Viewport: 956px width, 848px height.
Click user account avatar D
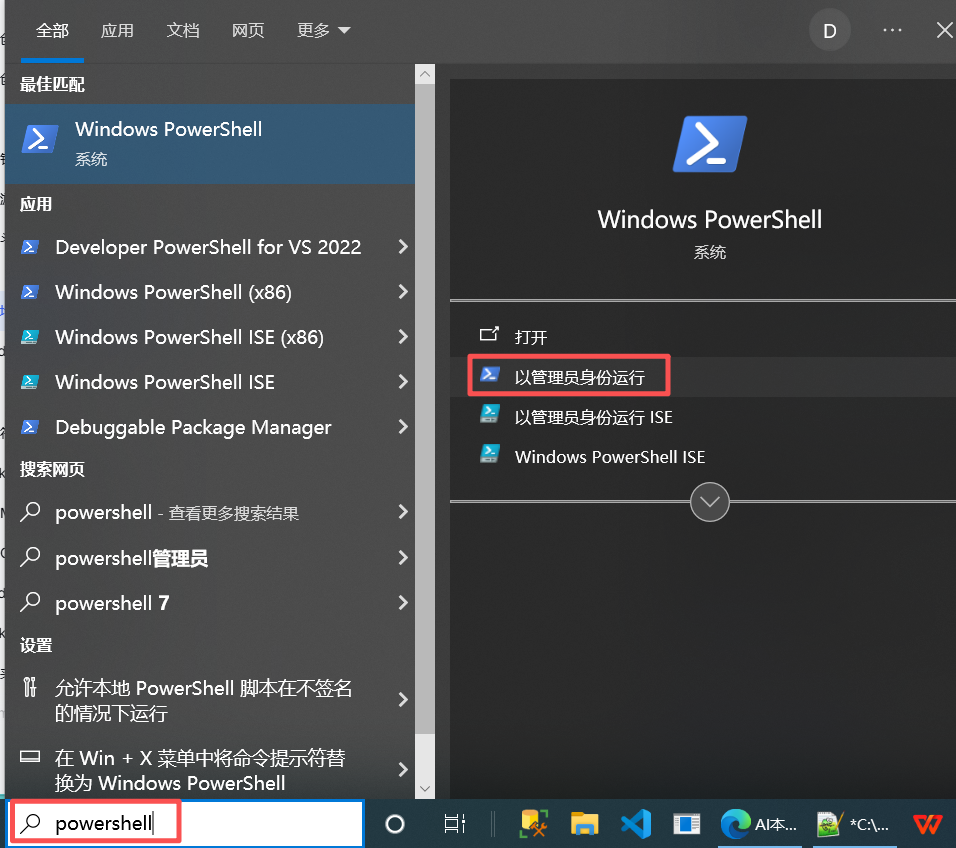[830, 30]
